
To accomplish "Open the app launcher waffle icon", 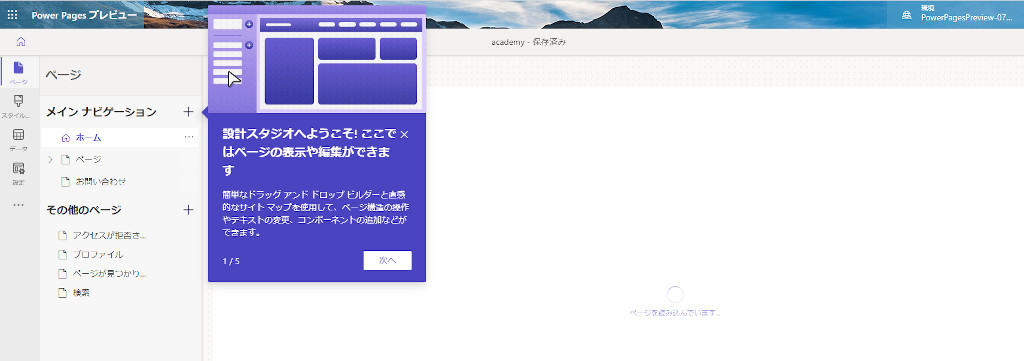I will (x=12, y=14).
